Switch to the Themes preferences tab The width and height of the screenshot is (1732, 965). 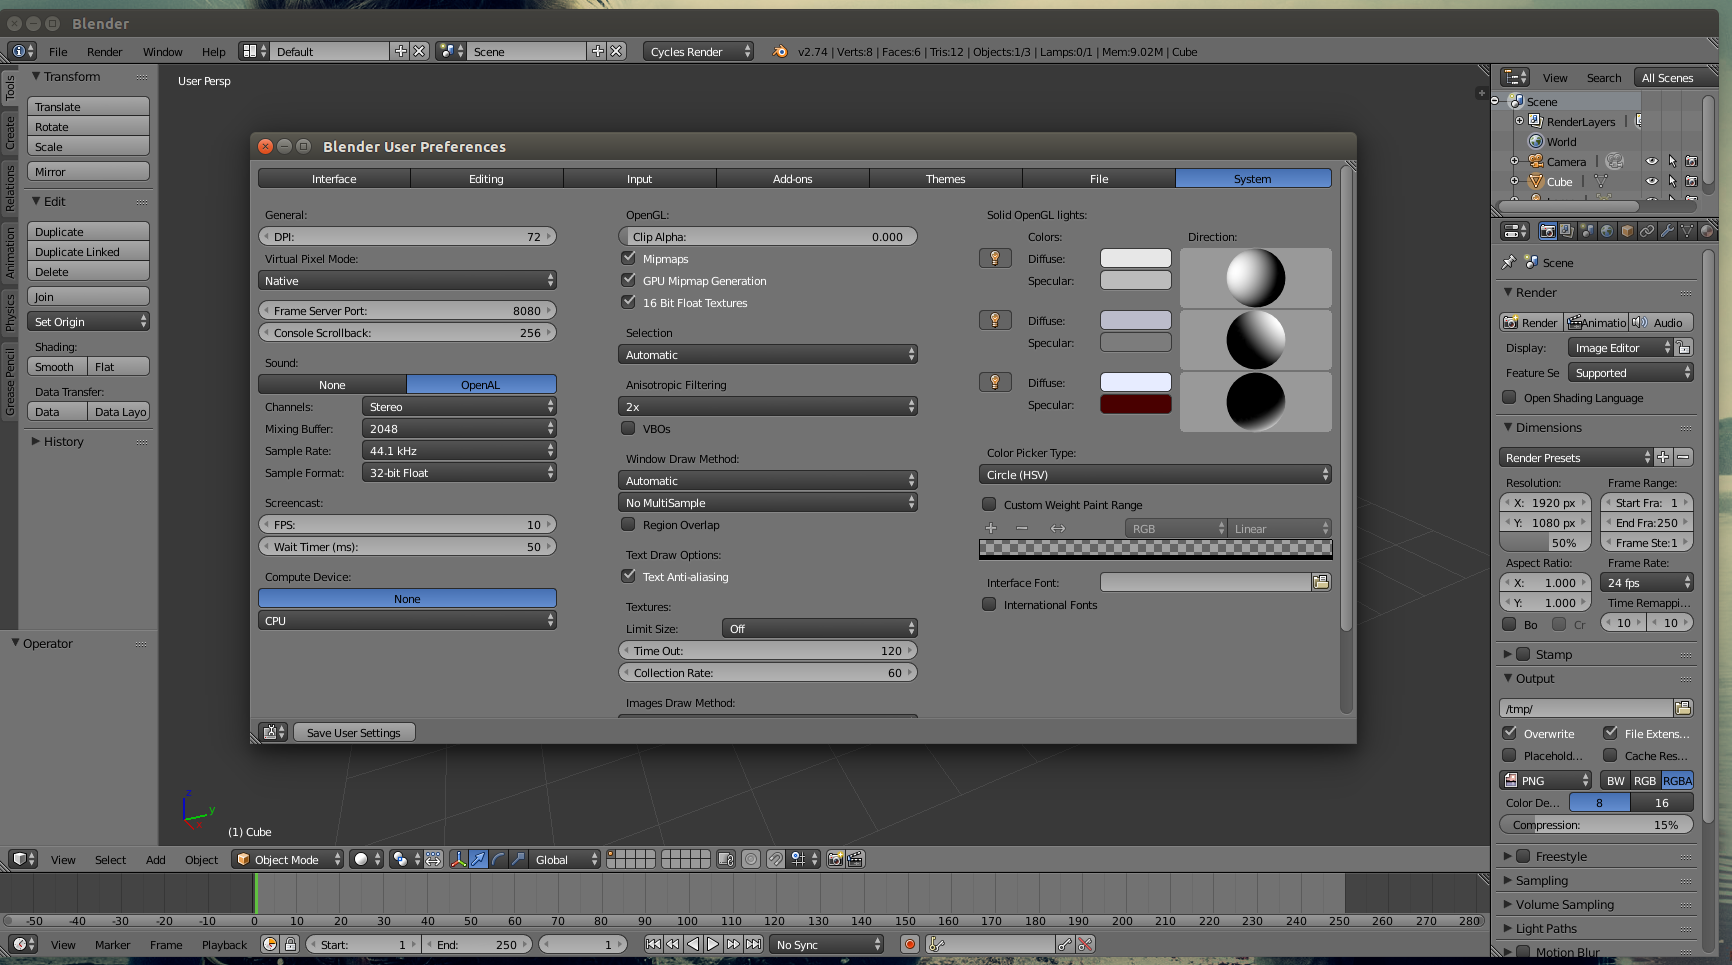click(x=946, y=179)
